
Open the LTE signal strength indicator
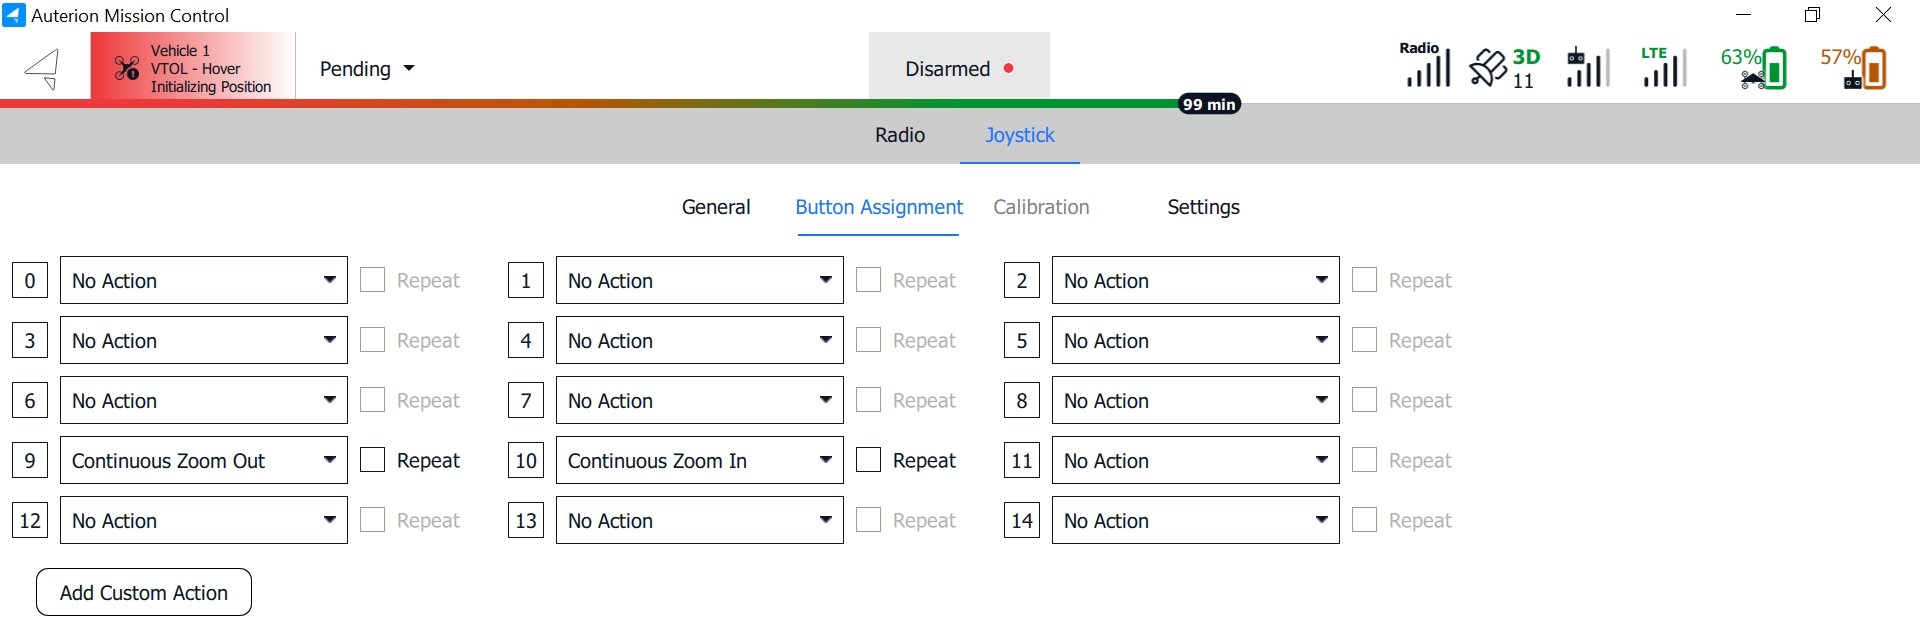point(1663,67)
